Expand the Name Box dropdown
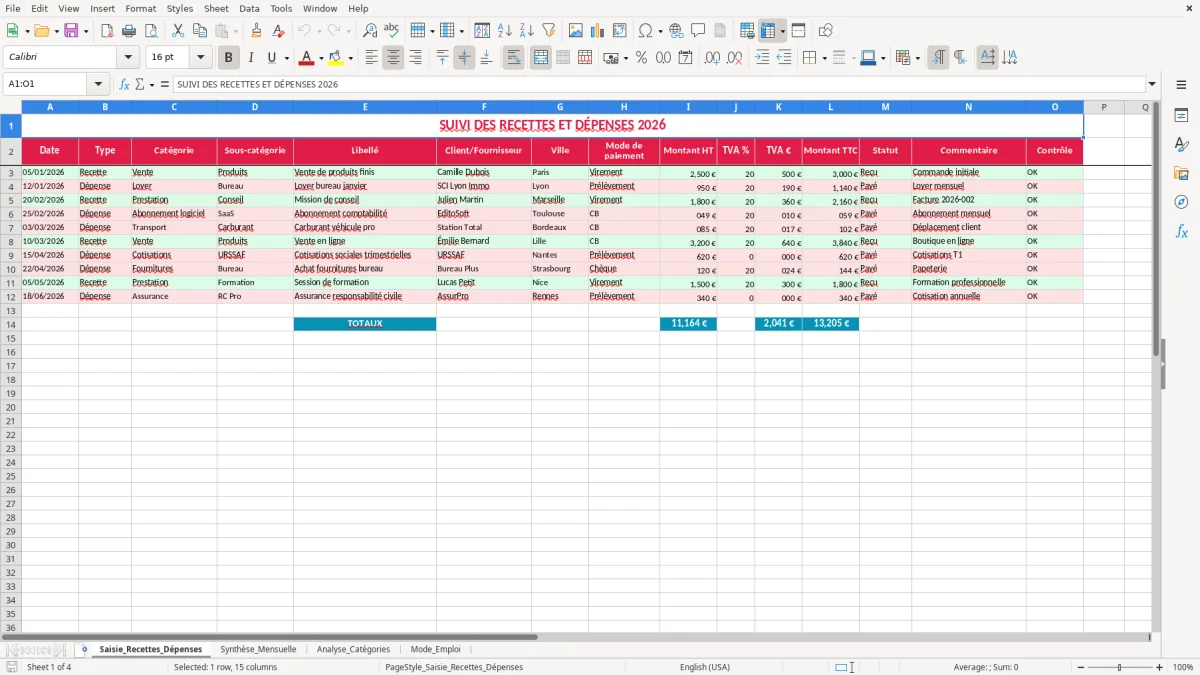The image size is (1200, 675). pos(98,84)
